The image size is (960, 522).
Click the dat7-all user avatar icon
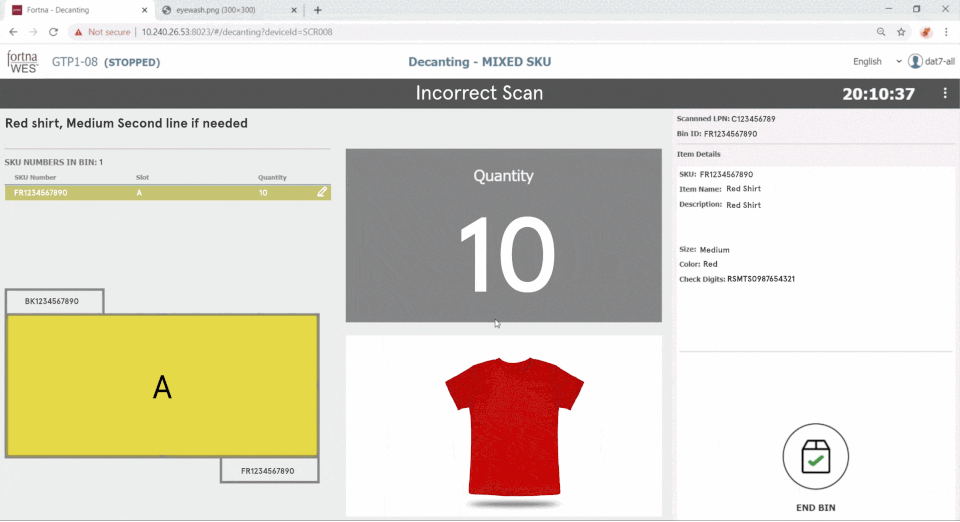915,62
